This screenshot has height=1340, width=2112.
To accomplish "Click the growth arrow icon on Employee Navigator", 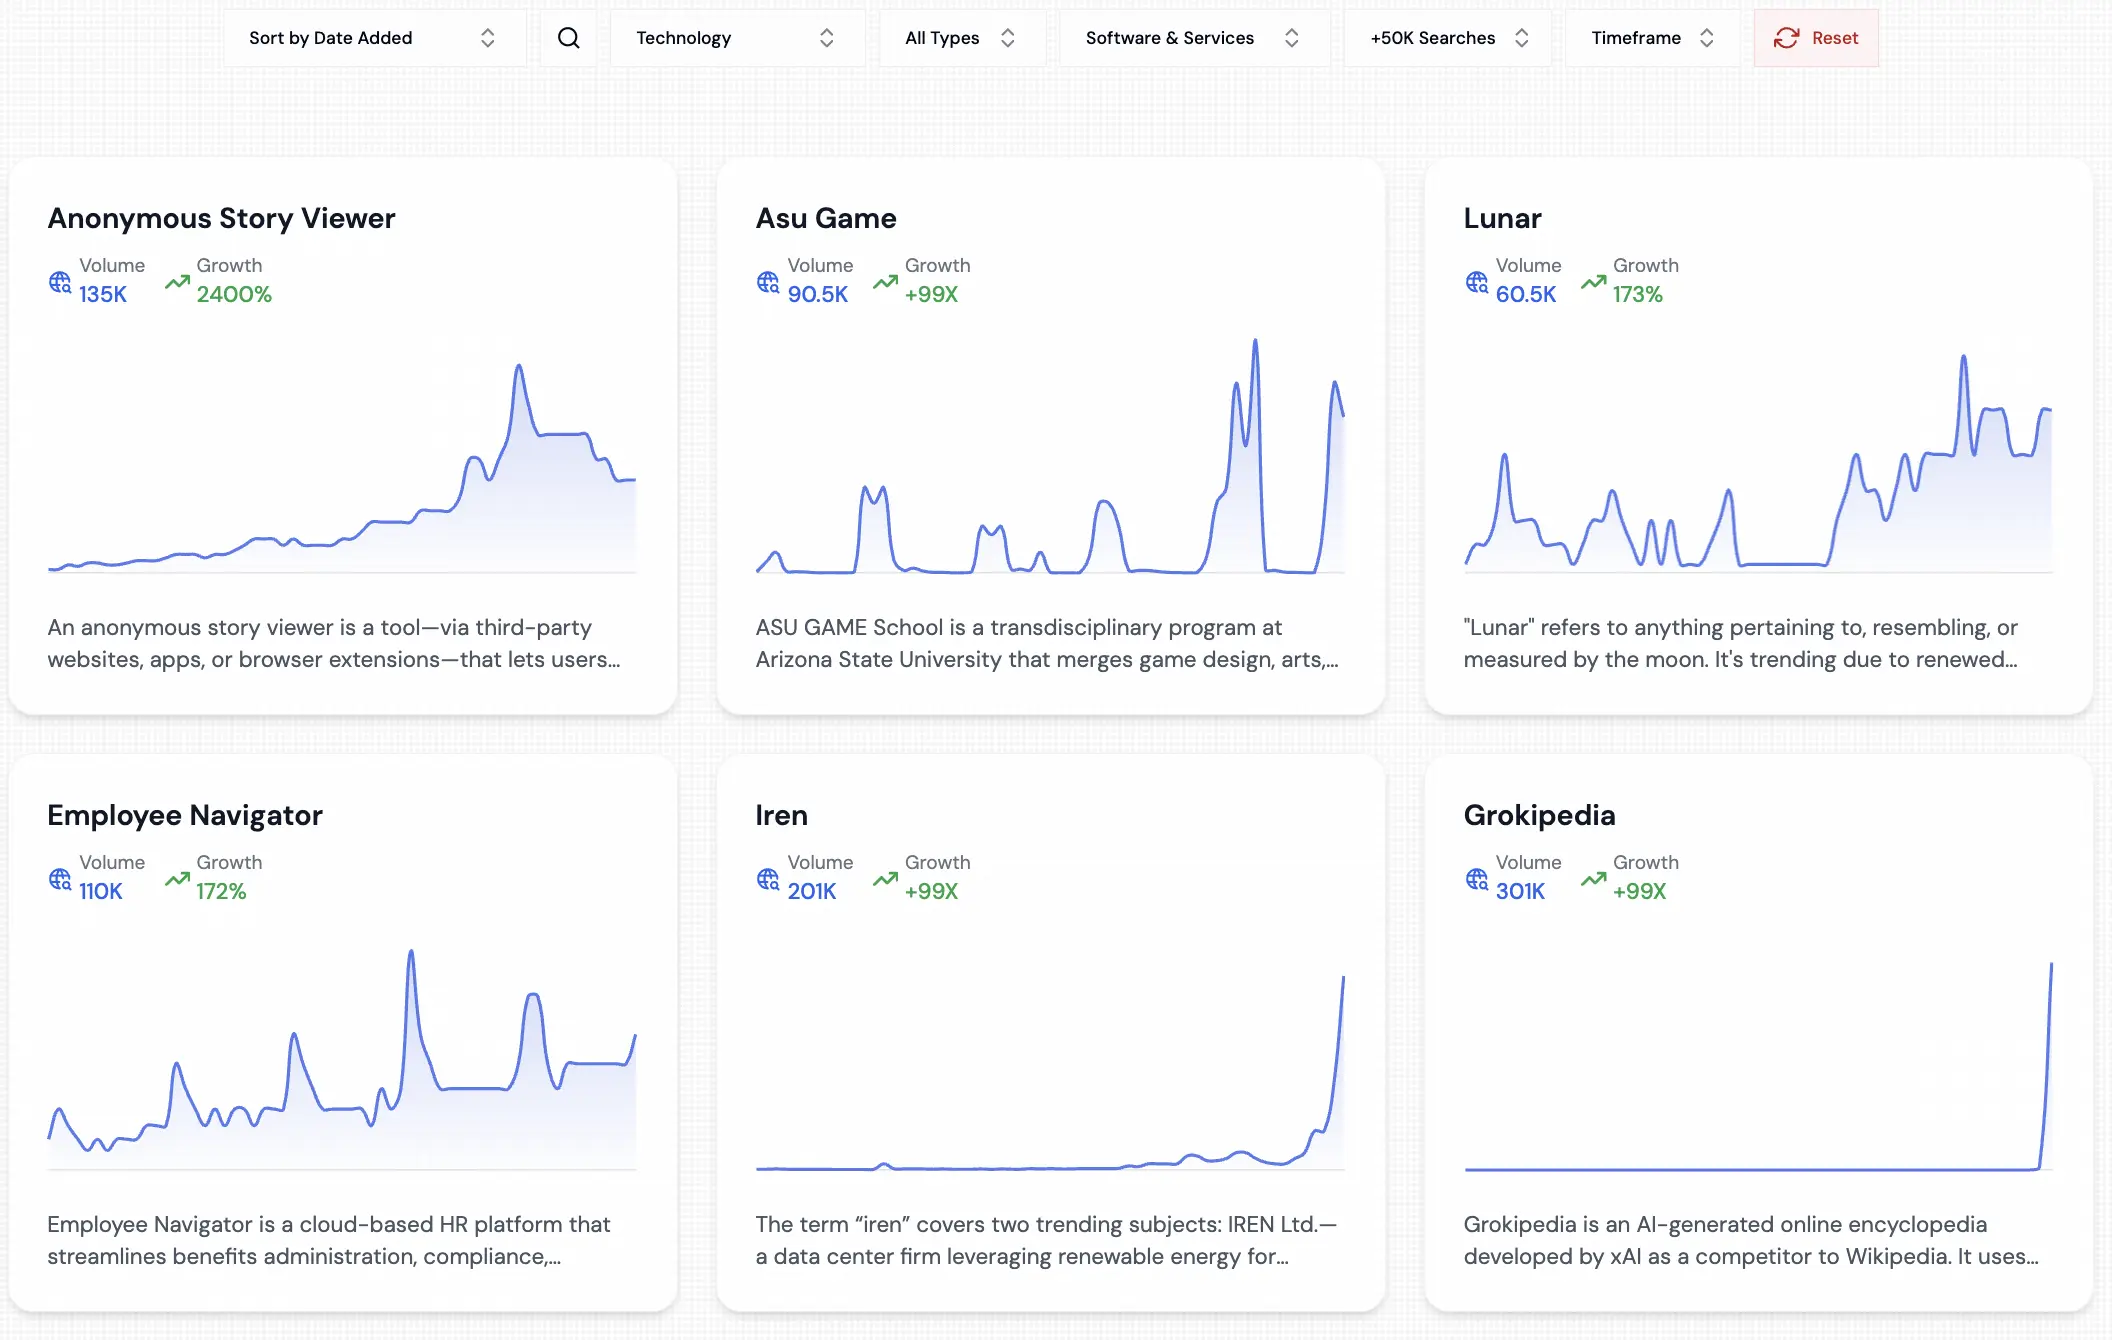I will click(176, 879).
